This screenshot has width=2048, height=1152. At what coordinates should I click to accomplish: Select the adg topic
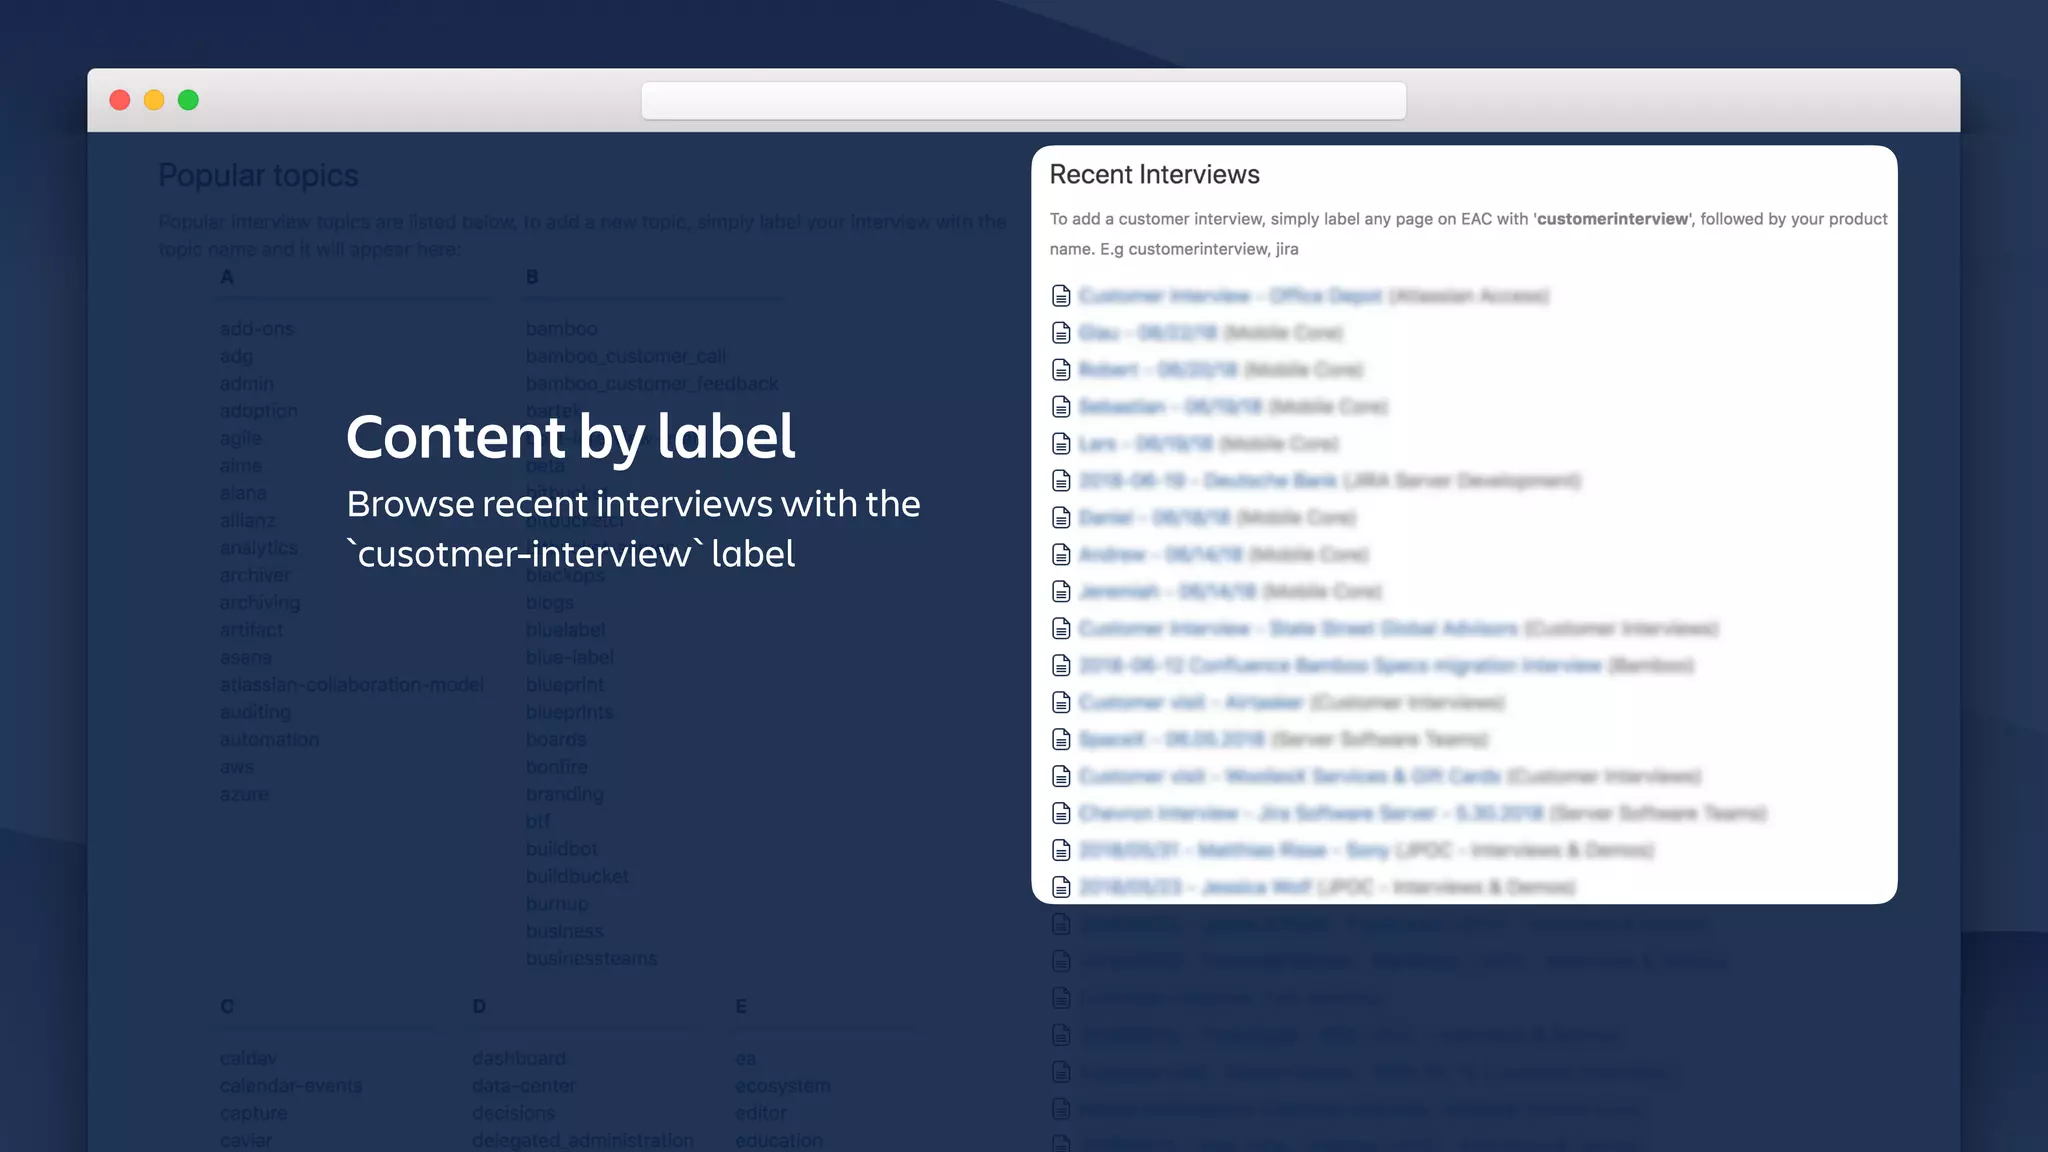tap(236, 357)
